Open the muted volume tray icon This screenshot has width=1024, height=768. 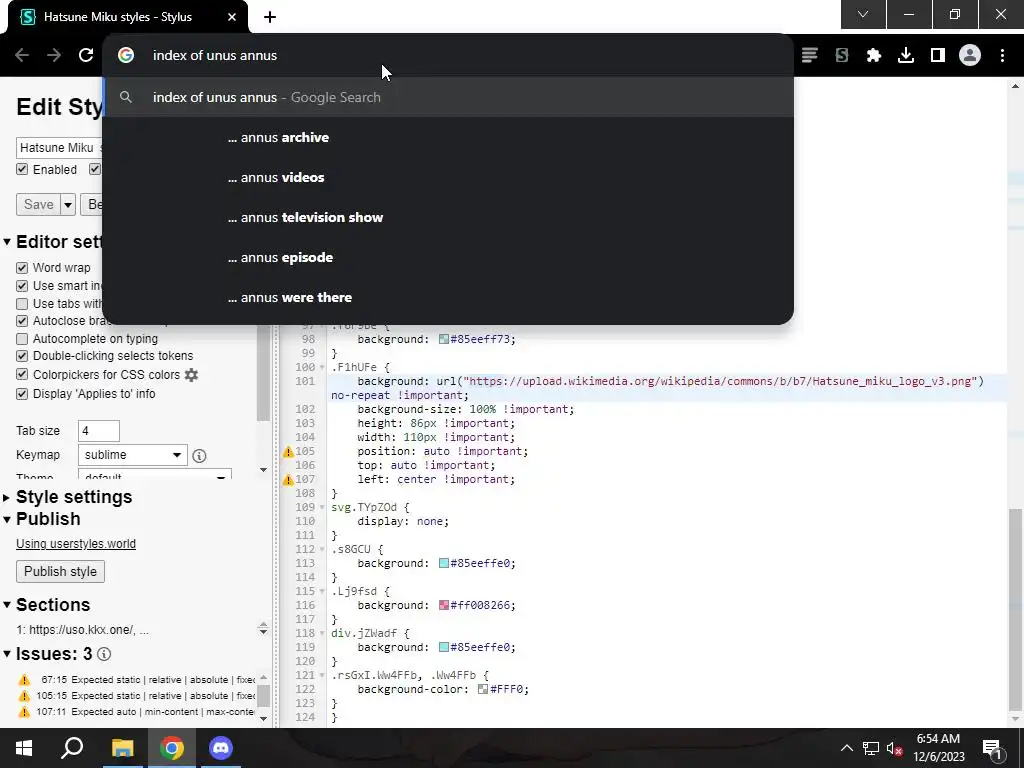click(x=894, y=748)
